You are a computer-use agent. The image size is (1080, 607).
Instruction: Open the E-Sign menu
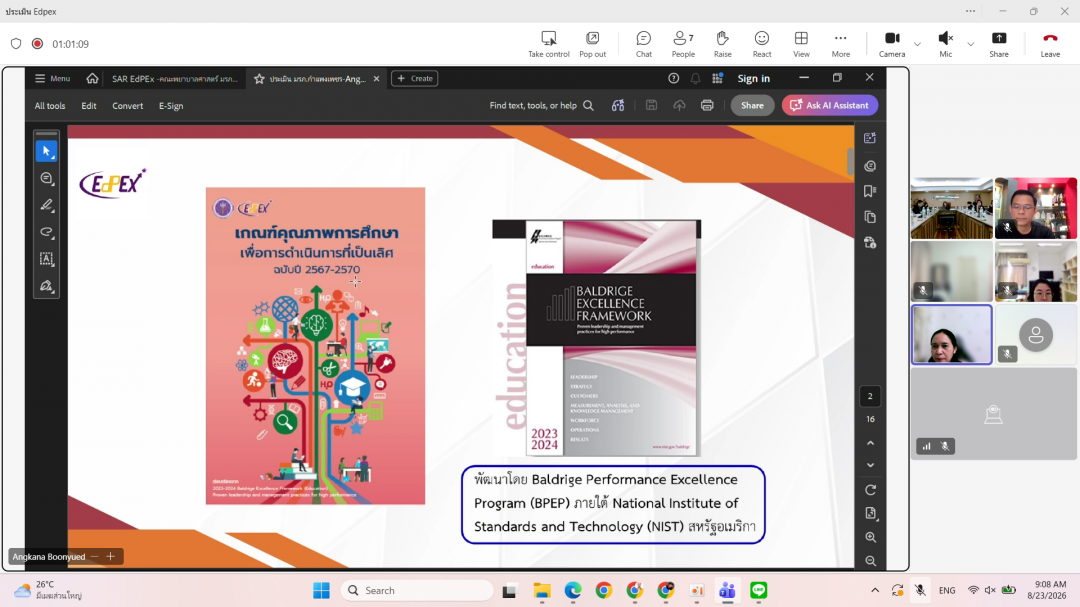point(171,105)
